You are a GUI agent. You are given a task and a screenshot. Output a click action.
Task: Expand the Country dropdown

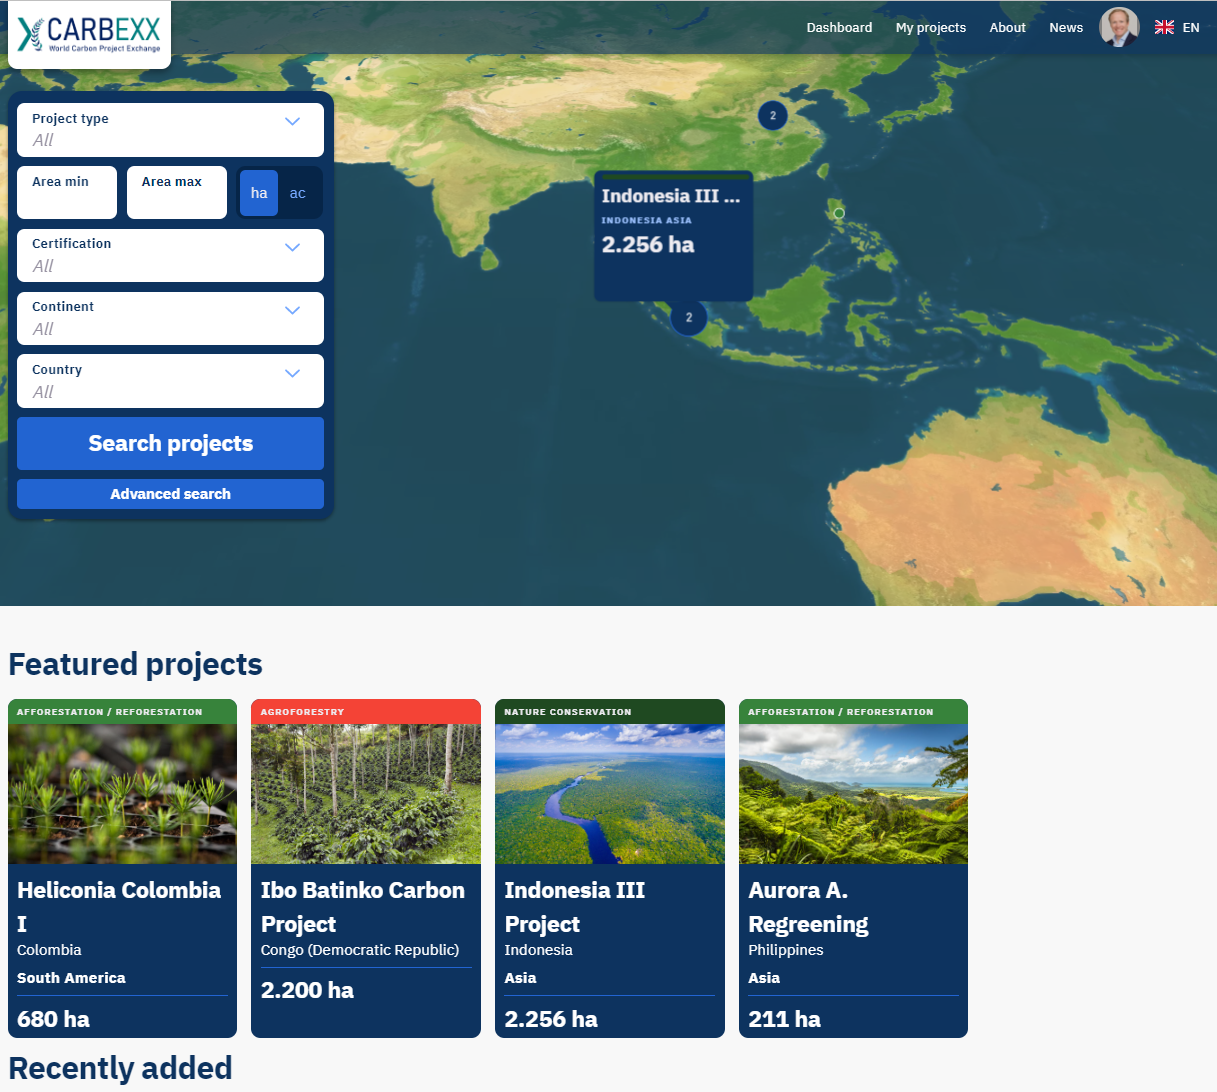point(170,381)
